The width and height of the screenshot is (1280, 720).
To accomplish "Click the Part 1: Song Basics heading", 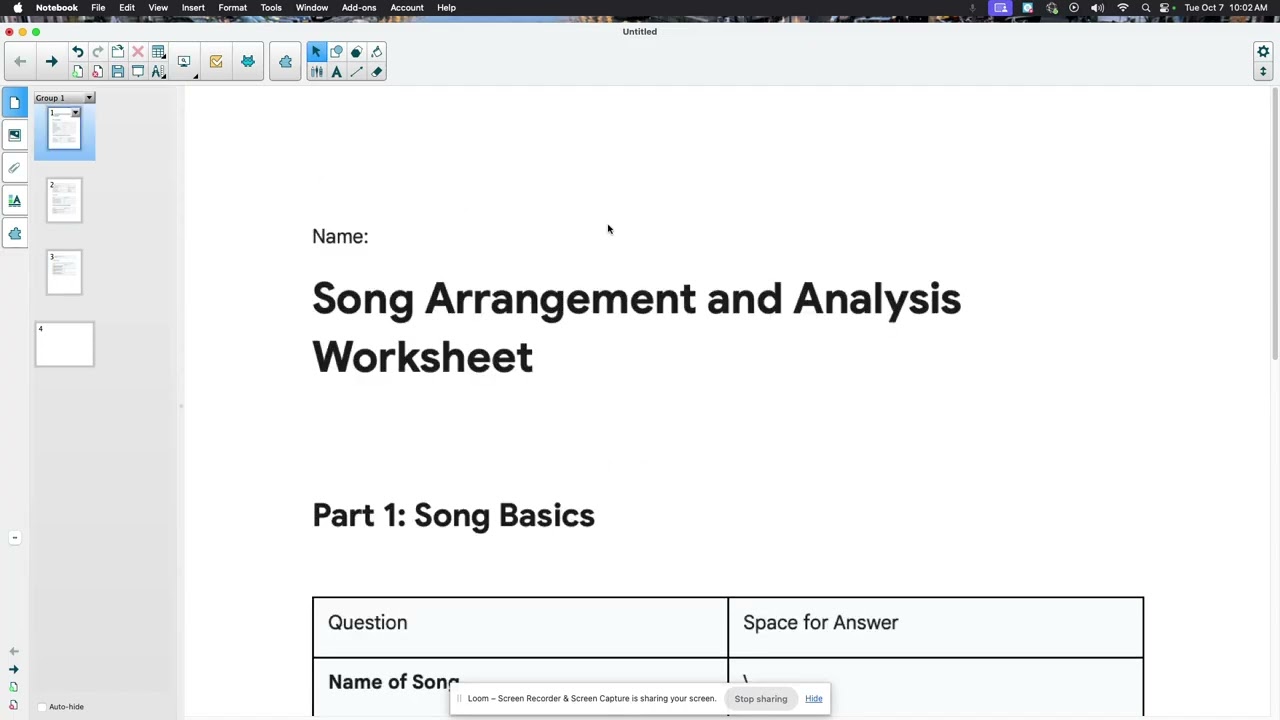I will [x=453, y=516].
